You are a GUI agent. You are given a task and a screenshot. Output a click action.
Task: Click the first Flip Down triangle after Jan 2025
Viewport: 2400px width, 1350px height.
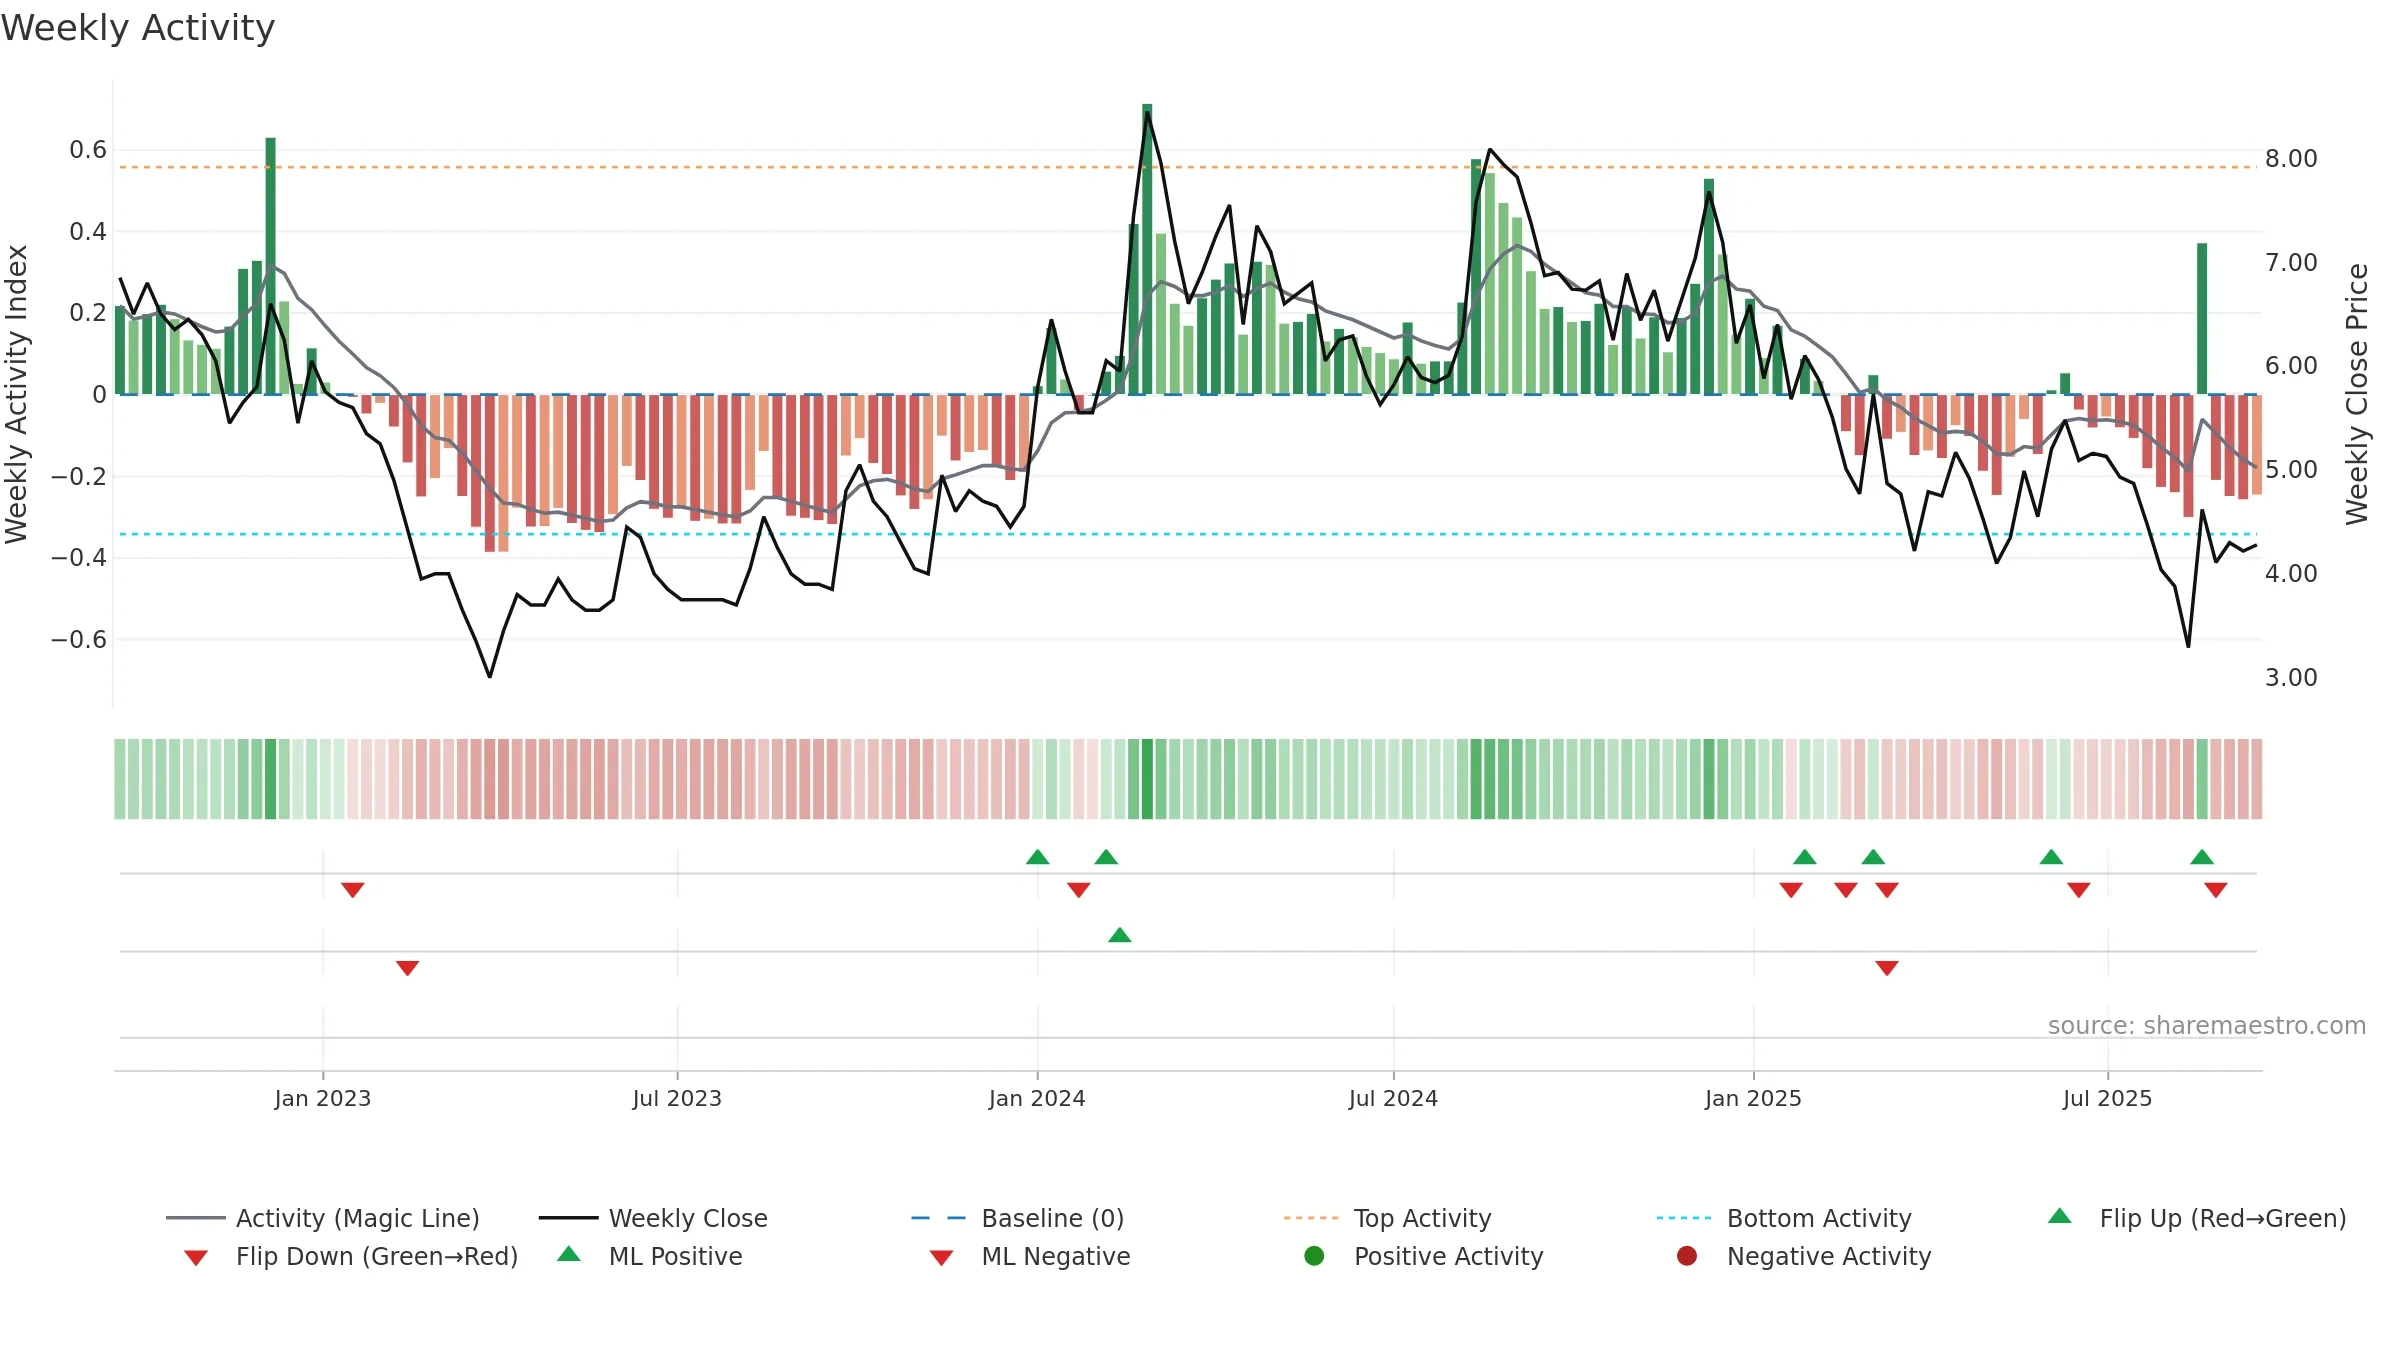pyautogui.click(x=1791, y=889)
